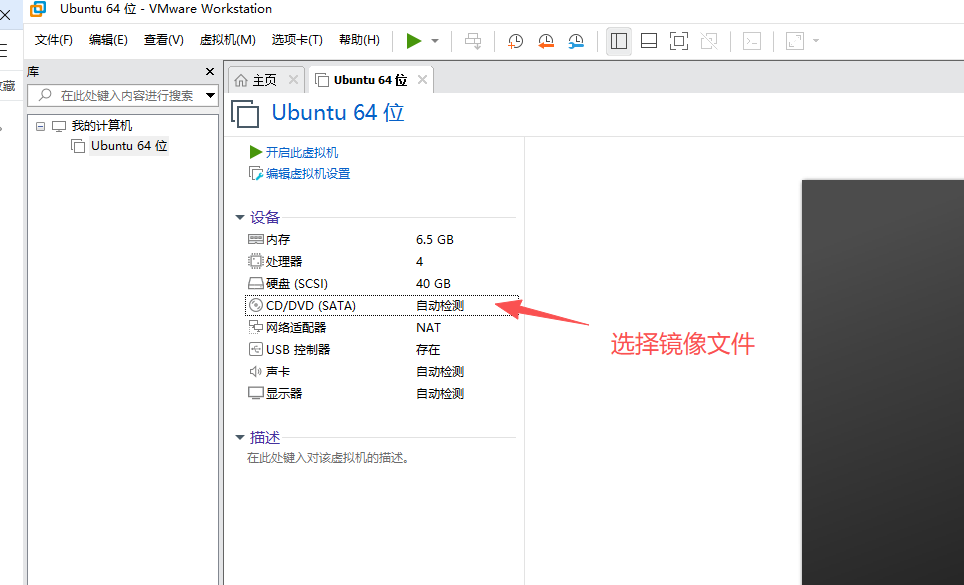Select the 显示器 device row
The height and width of the screenshot is (585, 964).
click(381, 393)
